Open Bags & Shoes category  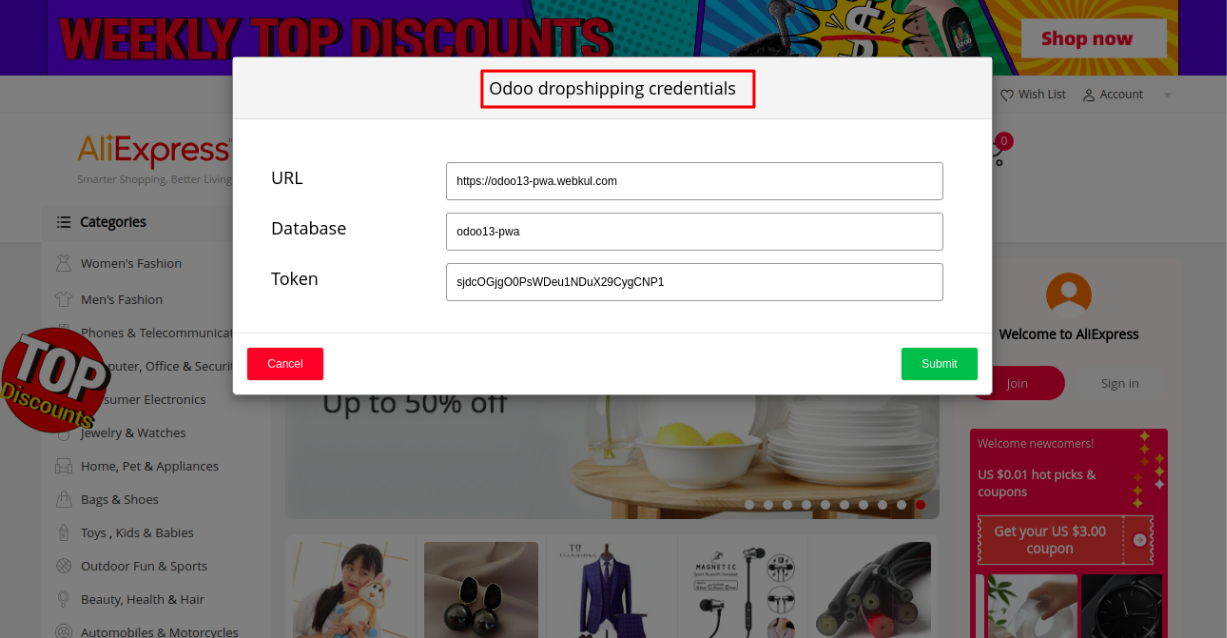coord(120,500)
